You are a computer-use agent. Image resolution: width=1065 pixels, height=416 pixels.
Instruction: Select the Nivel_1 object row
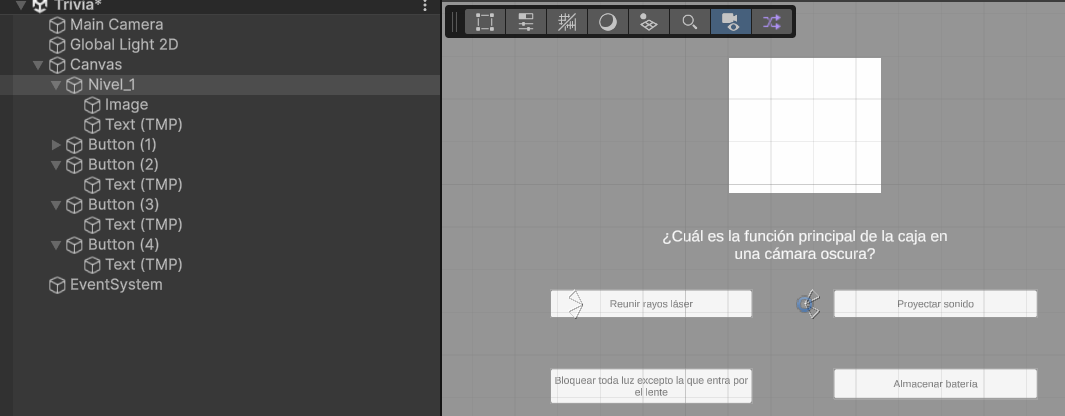(x=219, y=85)
